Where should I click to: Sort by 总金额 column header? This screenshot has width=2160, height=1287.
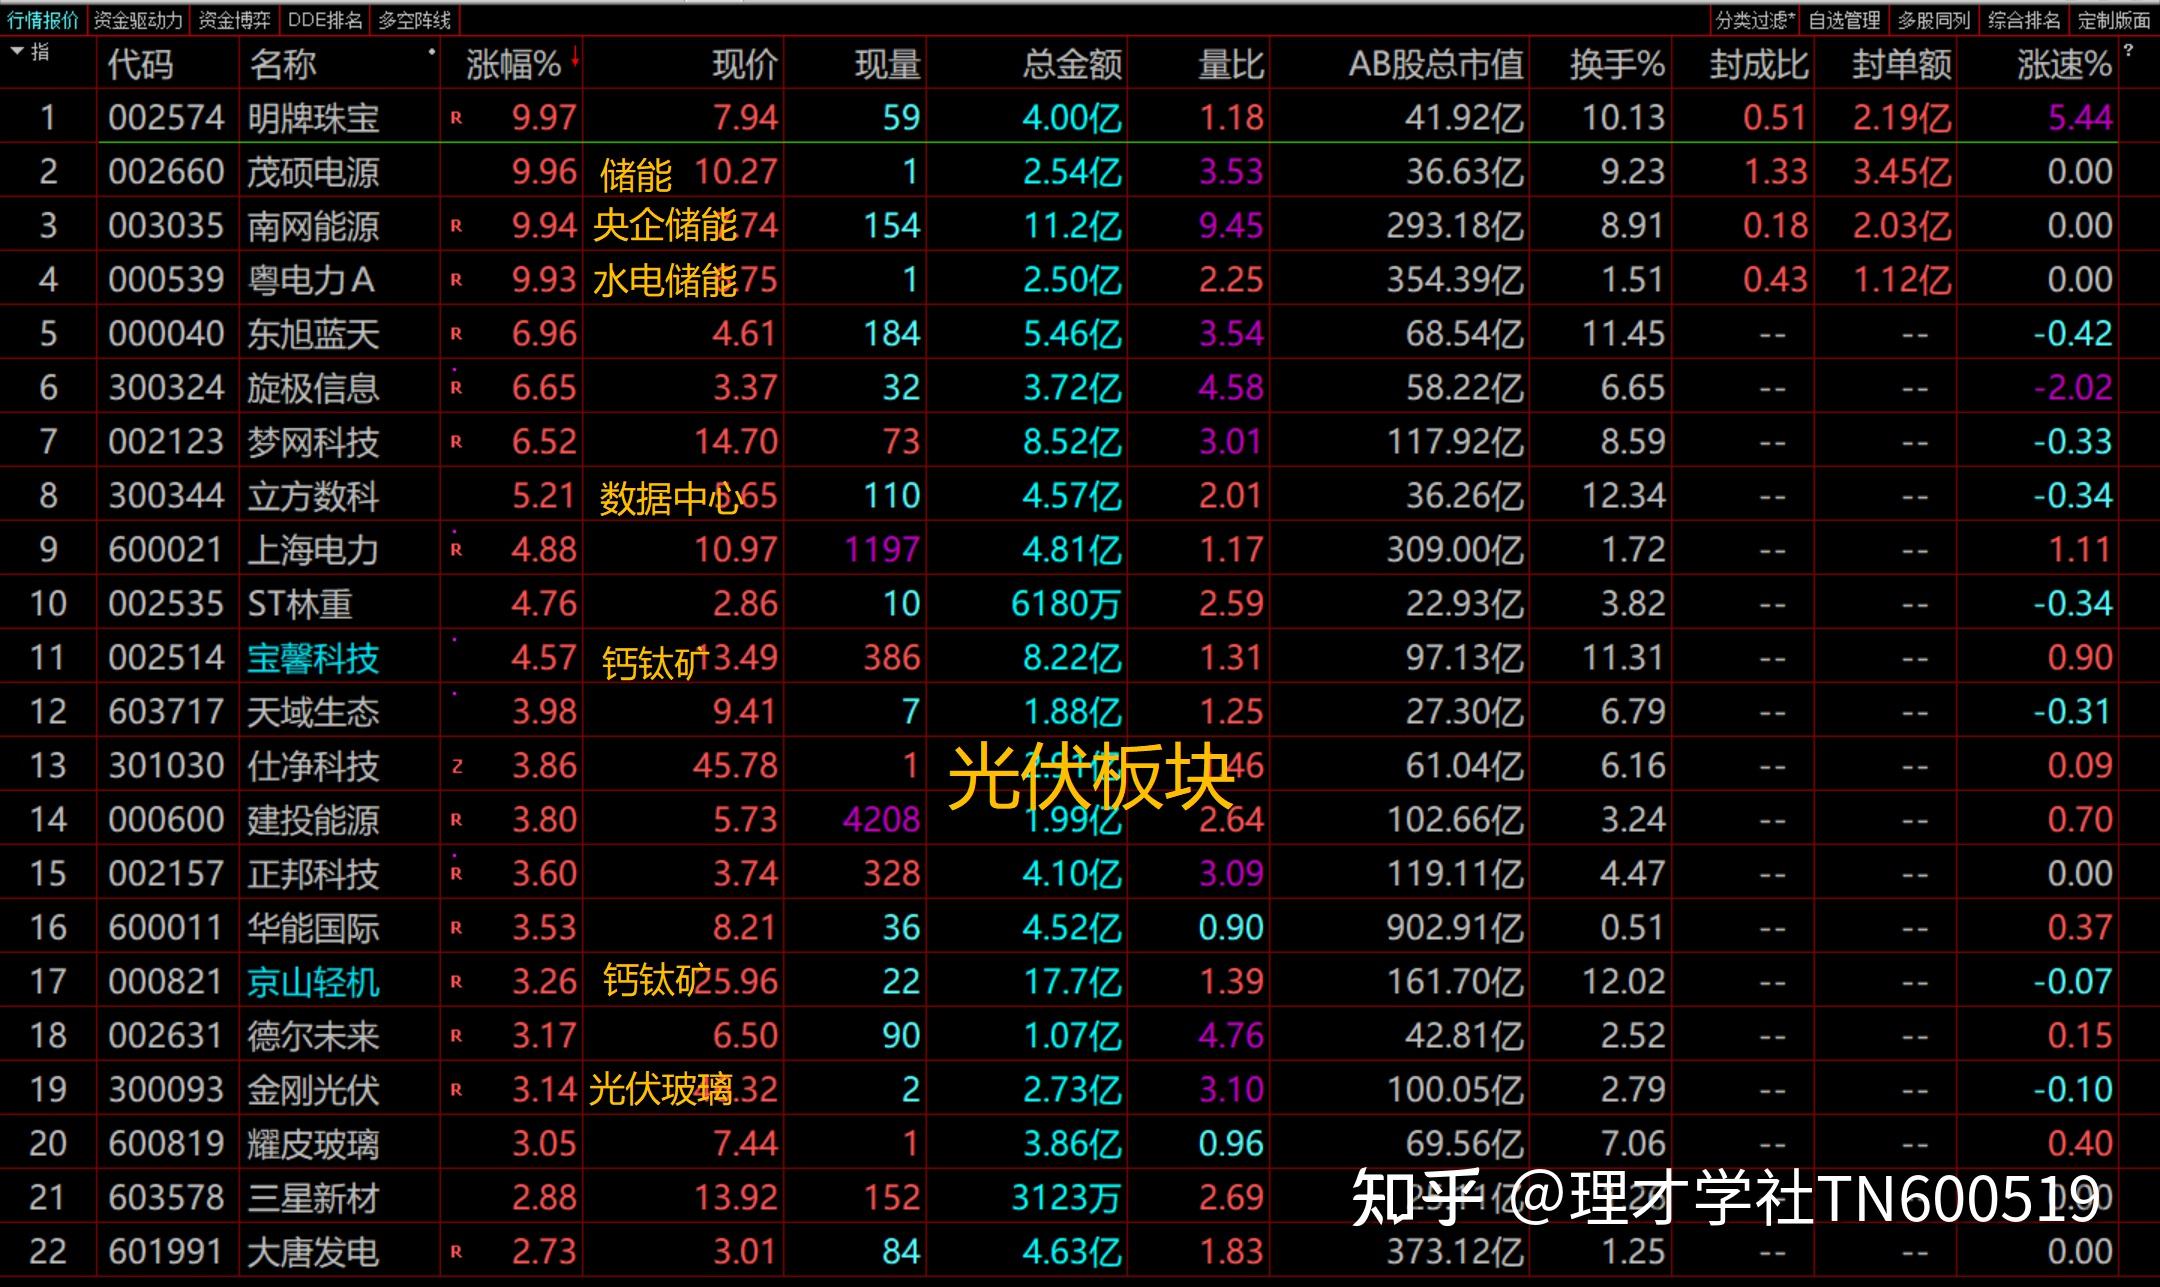point(1072,65)
